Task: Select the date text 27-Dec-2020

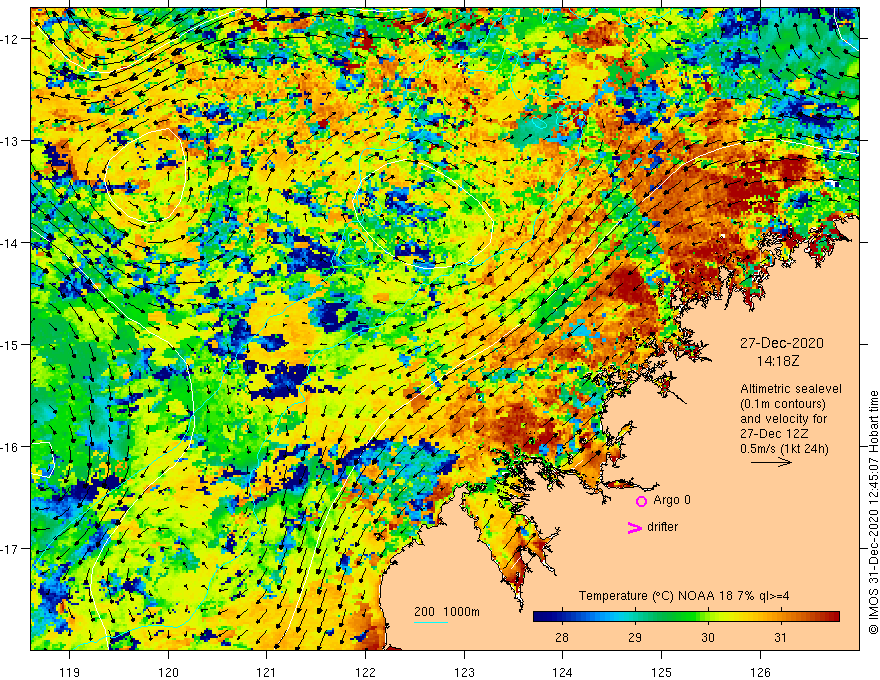Action: click(x=781, y=343)
